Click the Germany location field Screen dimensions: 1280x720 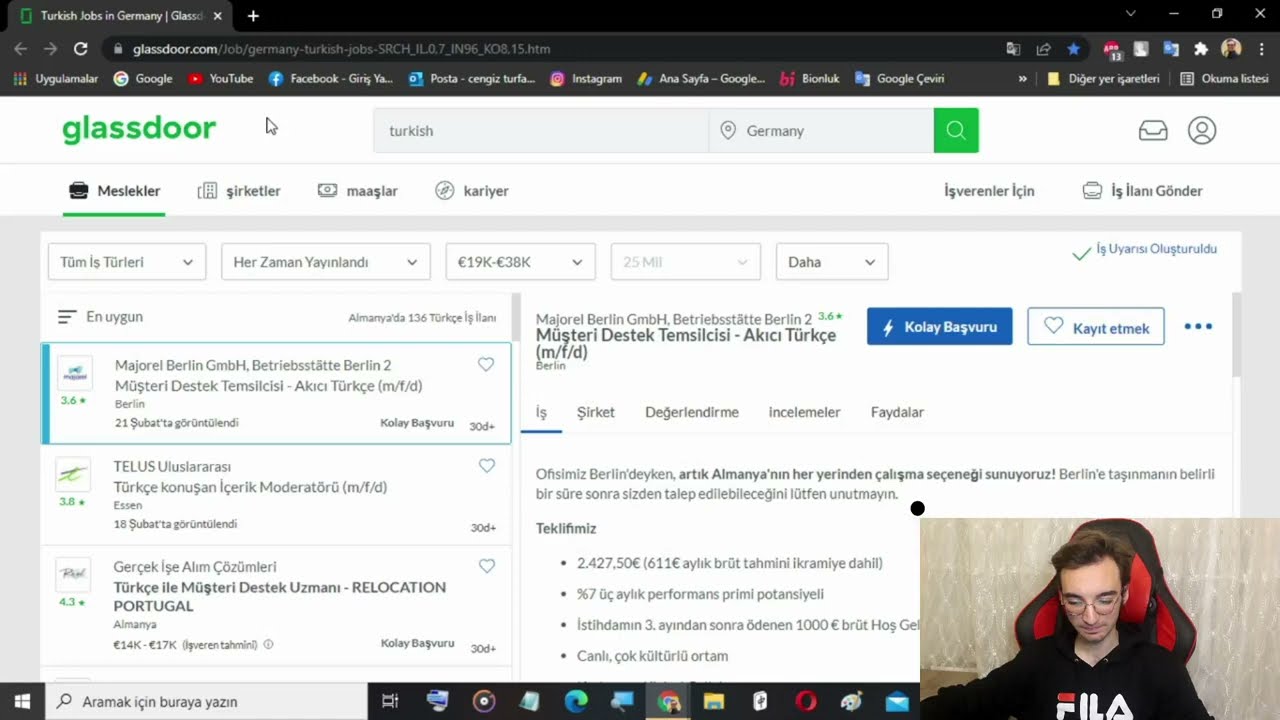point(821,130)
